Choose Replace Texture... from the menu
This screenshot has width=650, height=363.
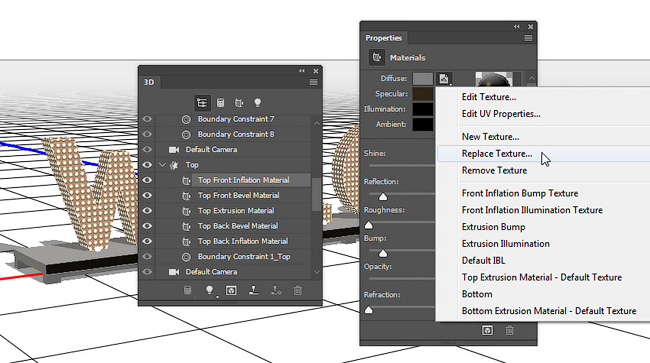(x=497, y=154)
